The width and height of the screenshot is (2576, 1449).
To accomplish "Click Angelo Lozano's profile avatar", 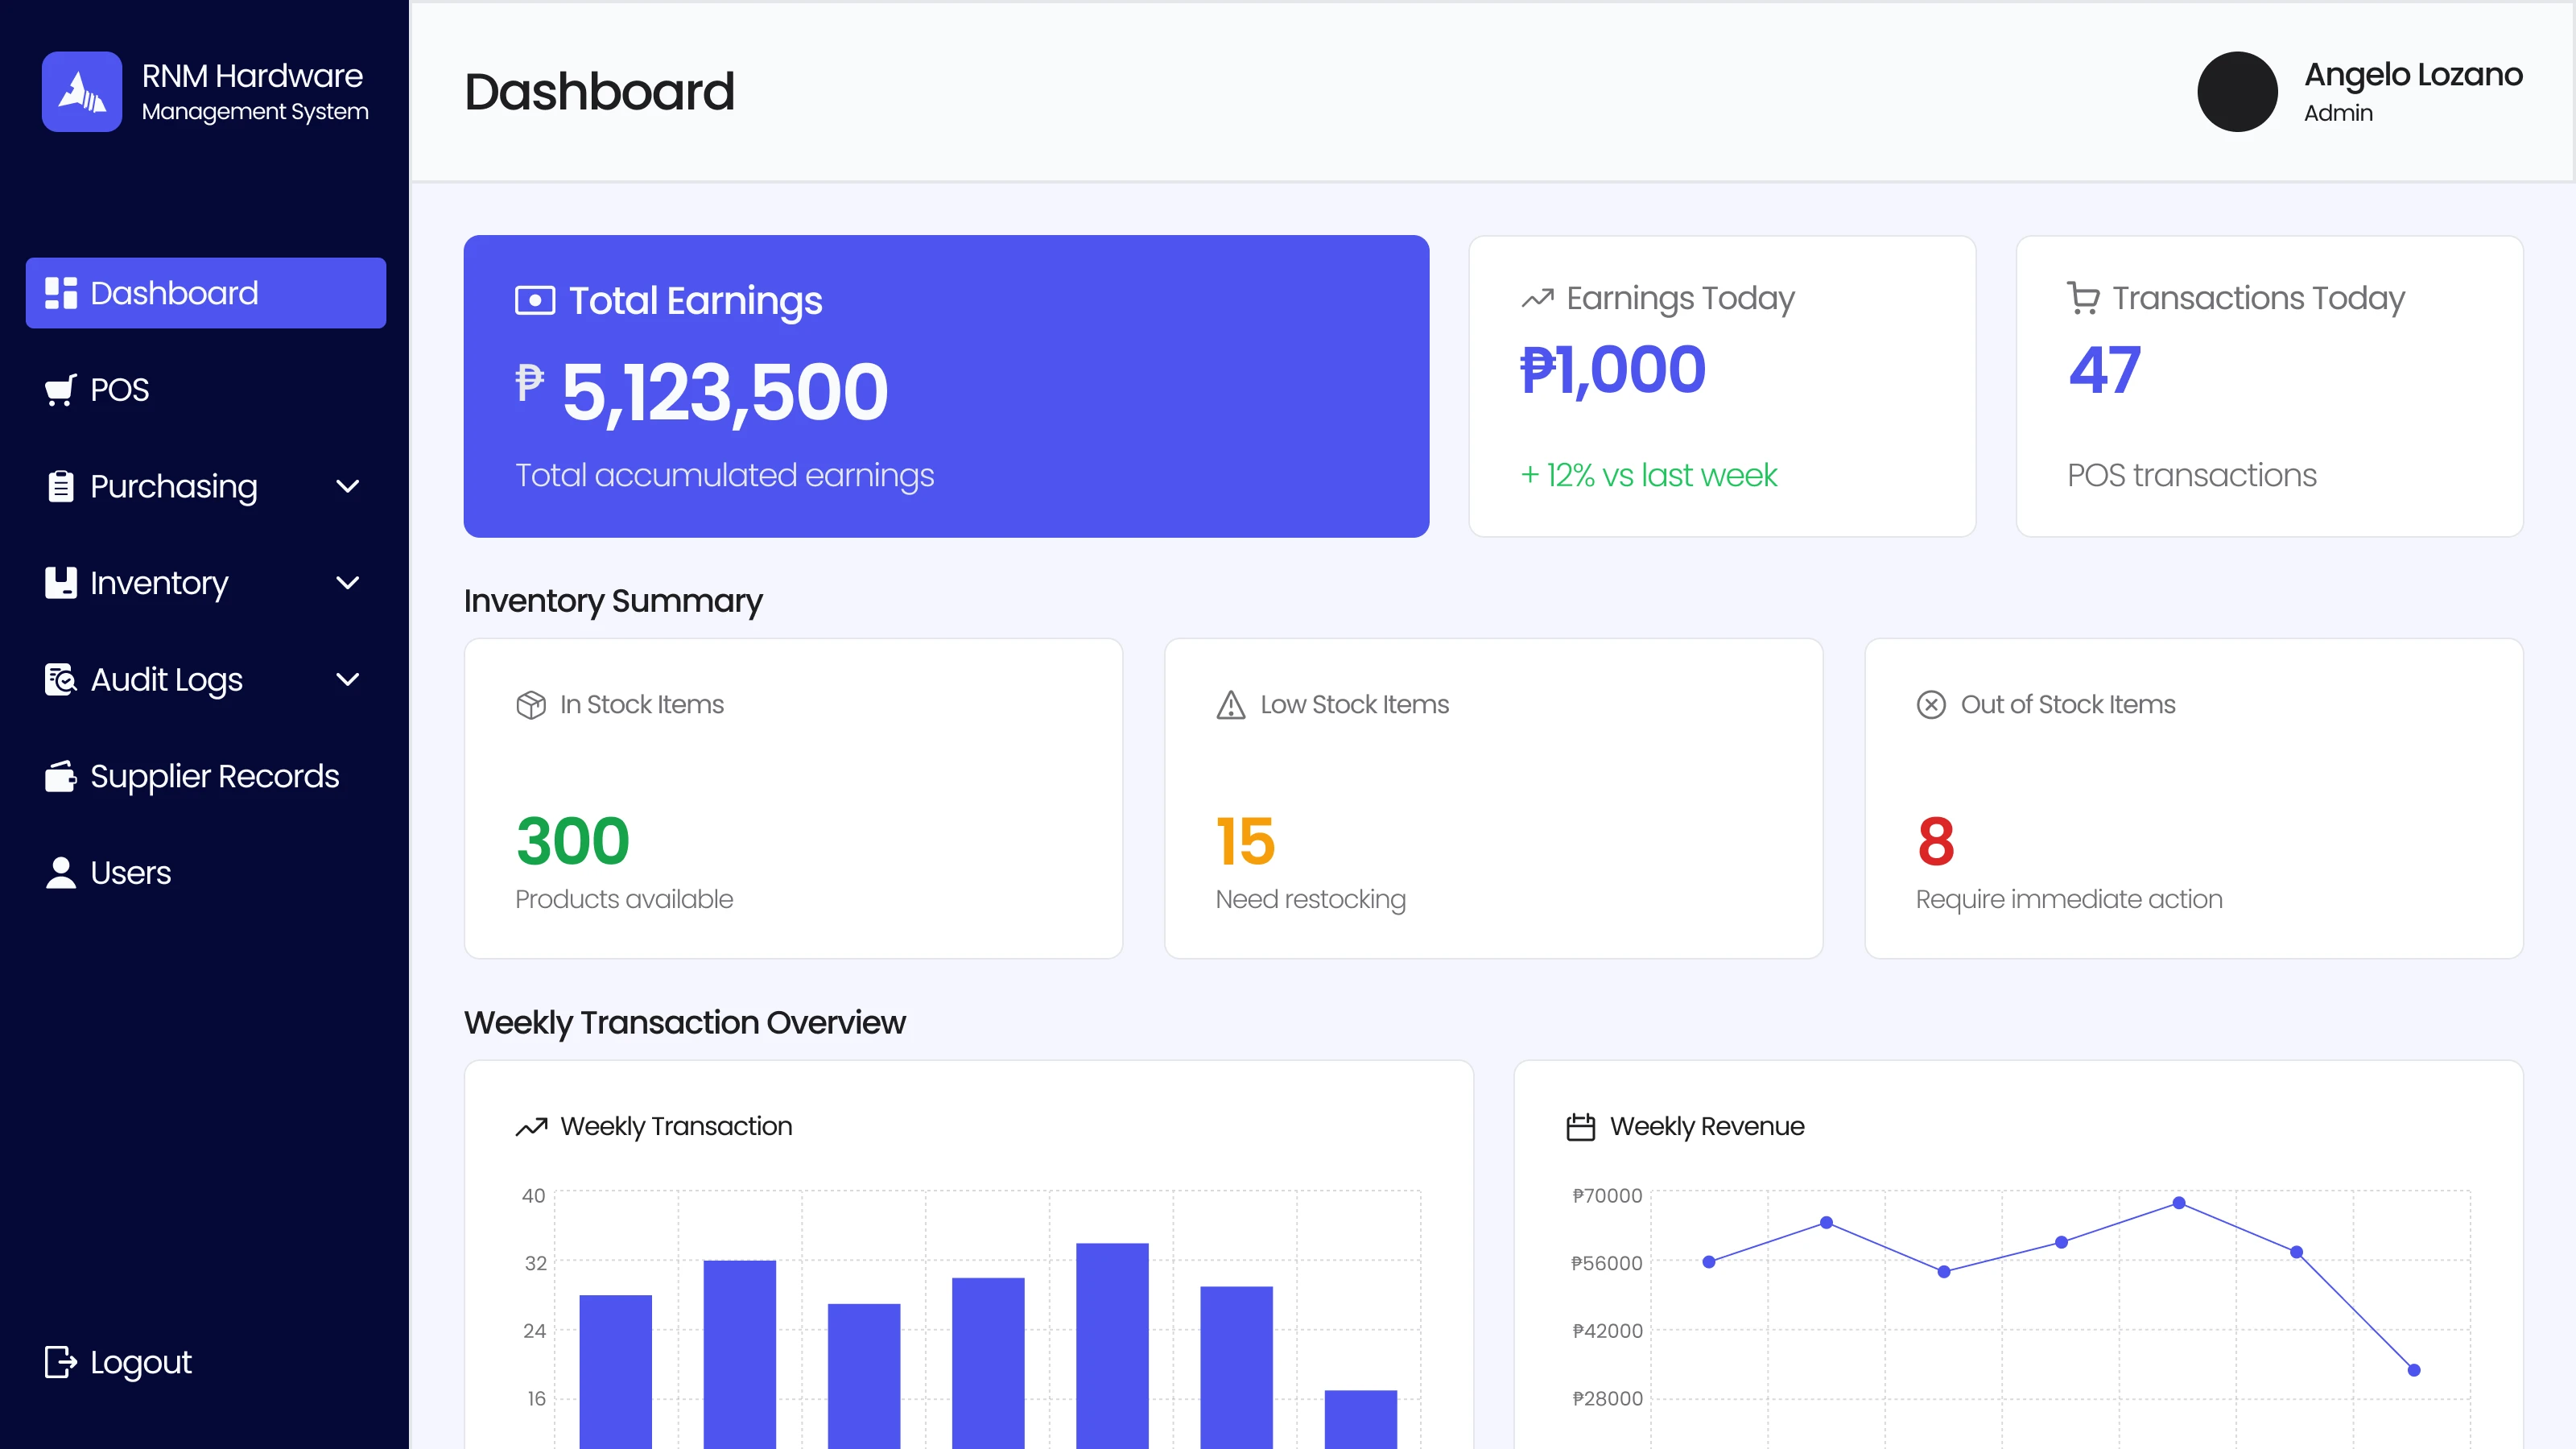I will click(2238, 91).
